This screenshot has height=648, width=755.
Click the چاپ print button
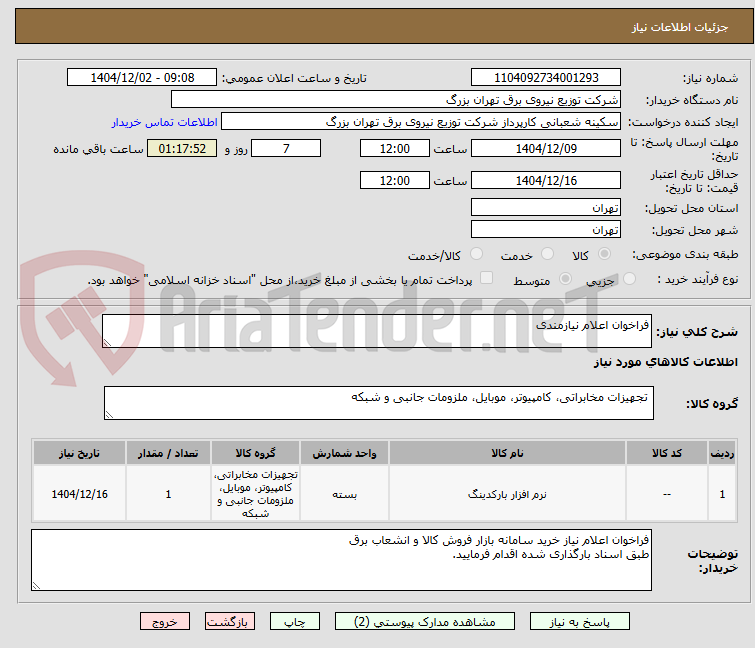[295, 621]
